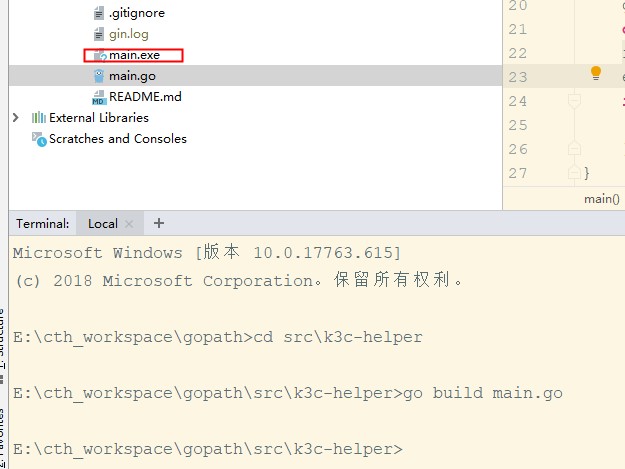Click the go build main.go command line
The height and width of the screenshot is (469, 625).
pyautogui.click(x=288, y=393)
